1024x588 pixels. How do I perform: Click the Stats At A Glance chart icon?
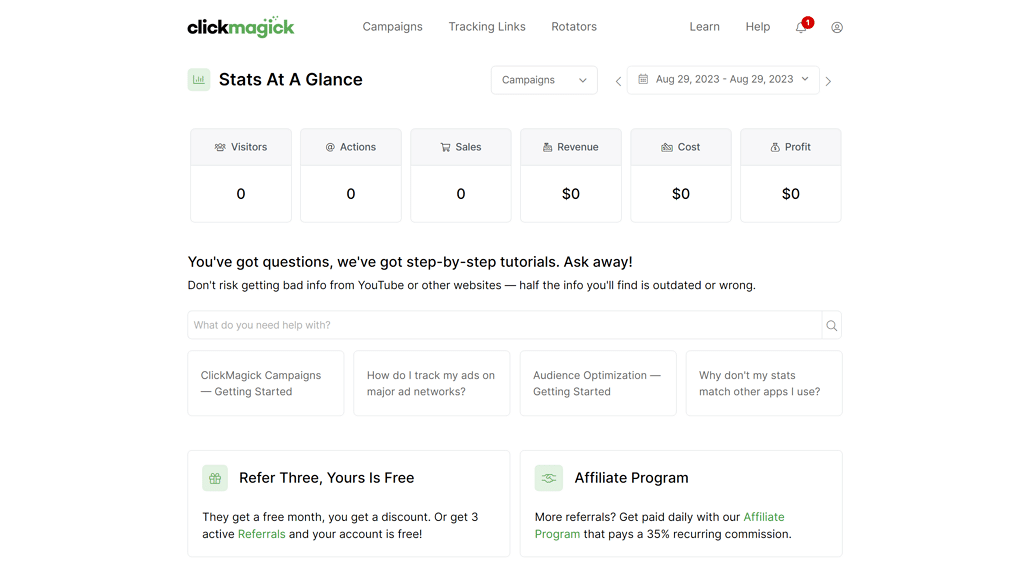tap(199, 80)
